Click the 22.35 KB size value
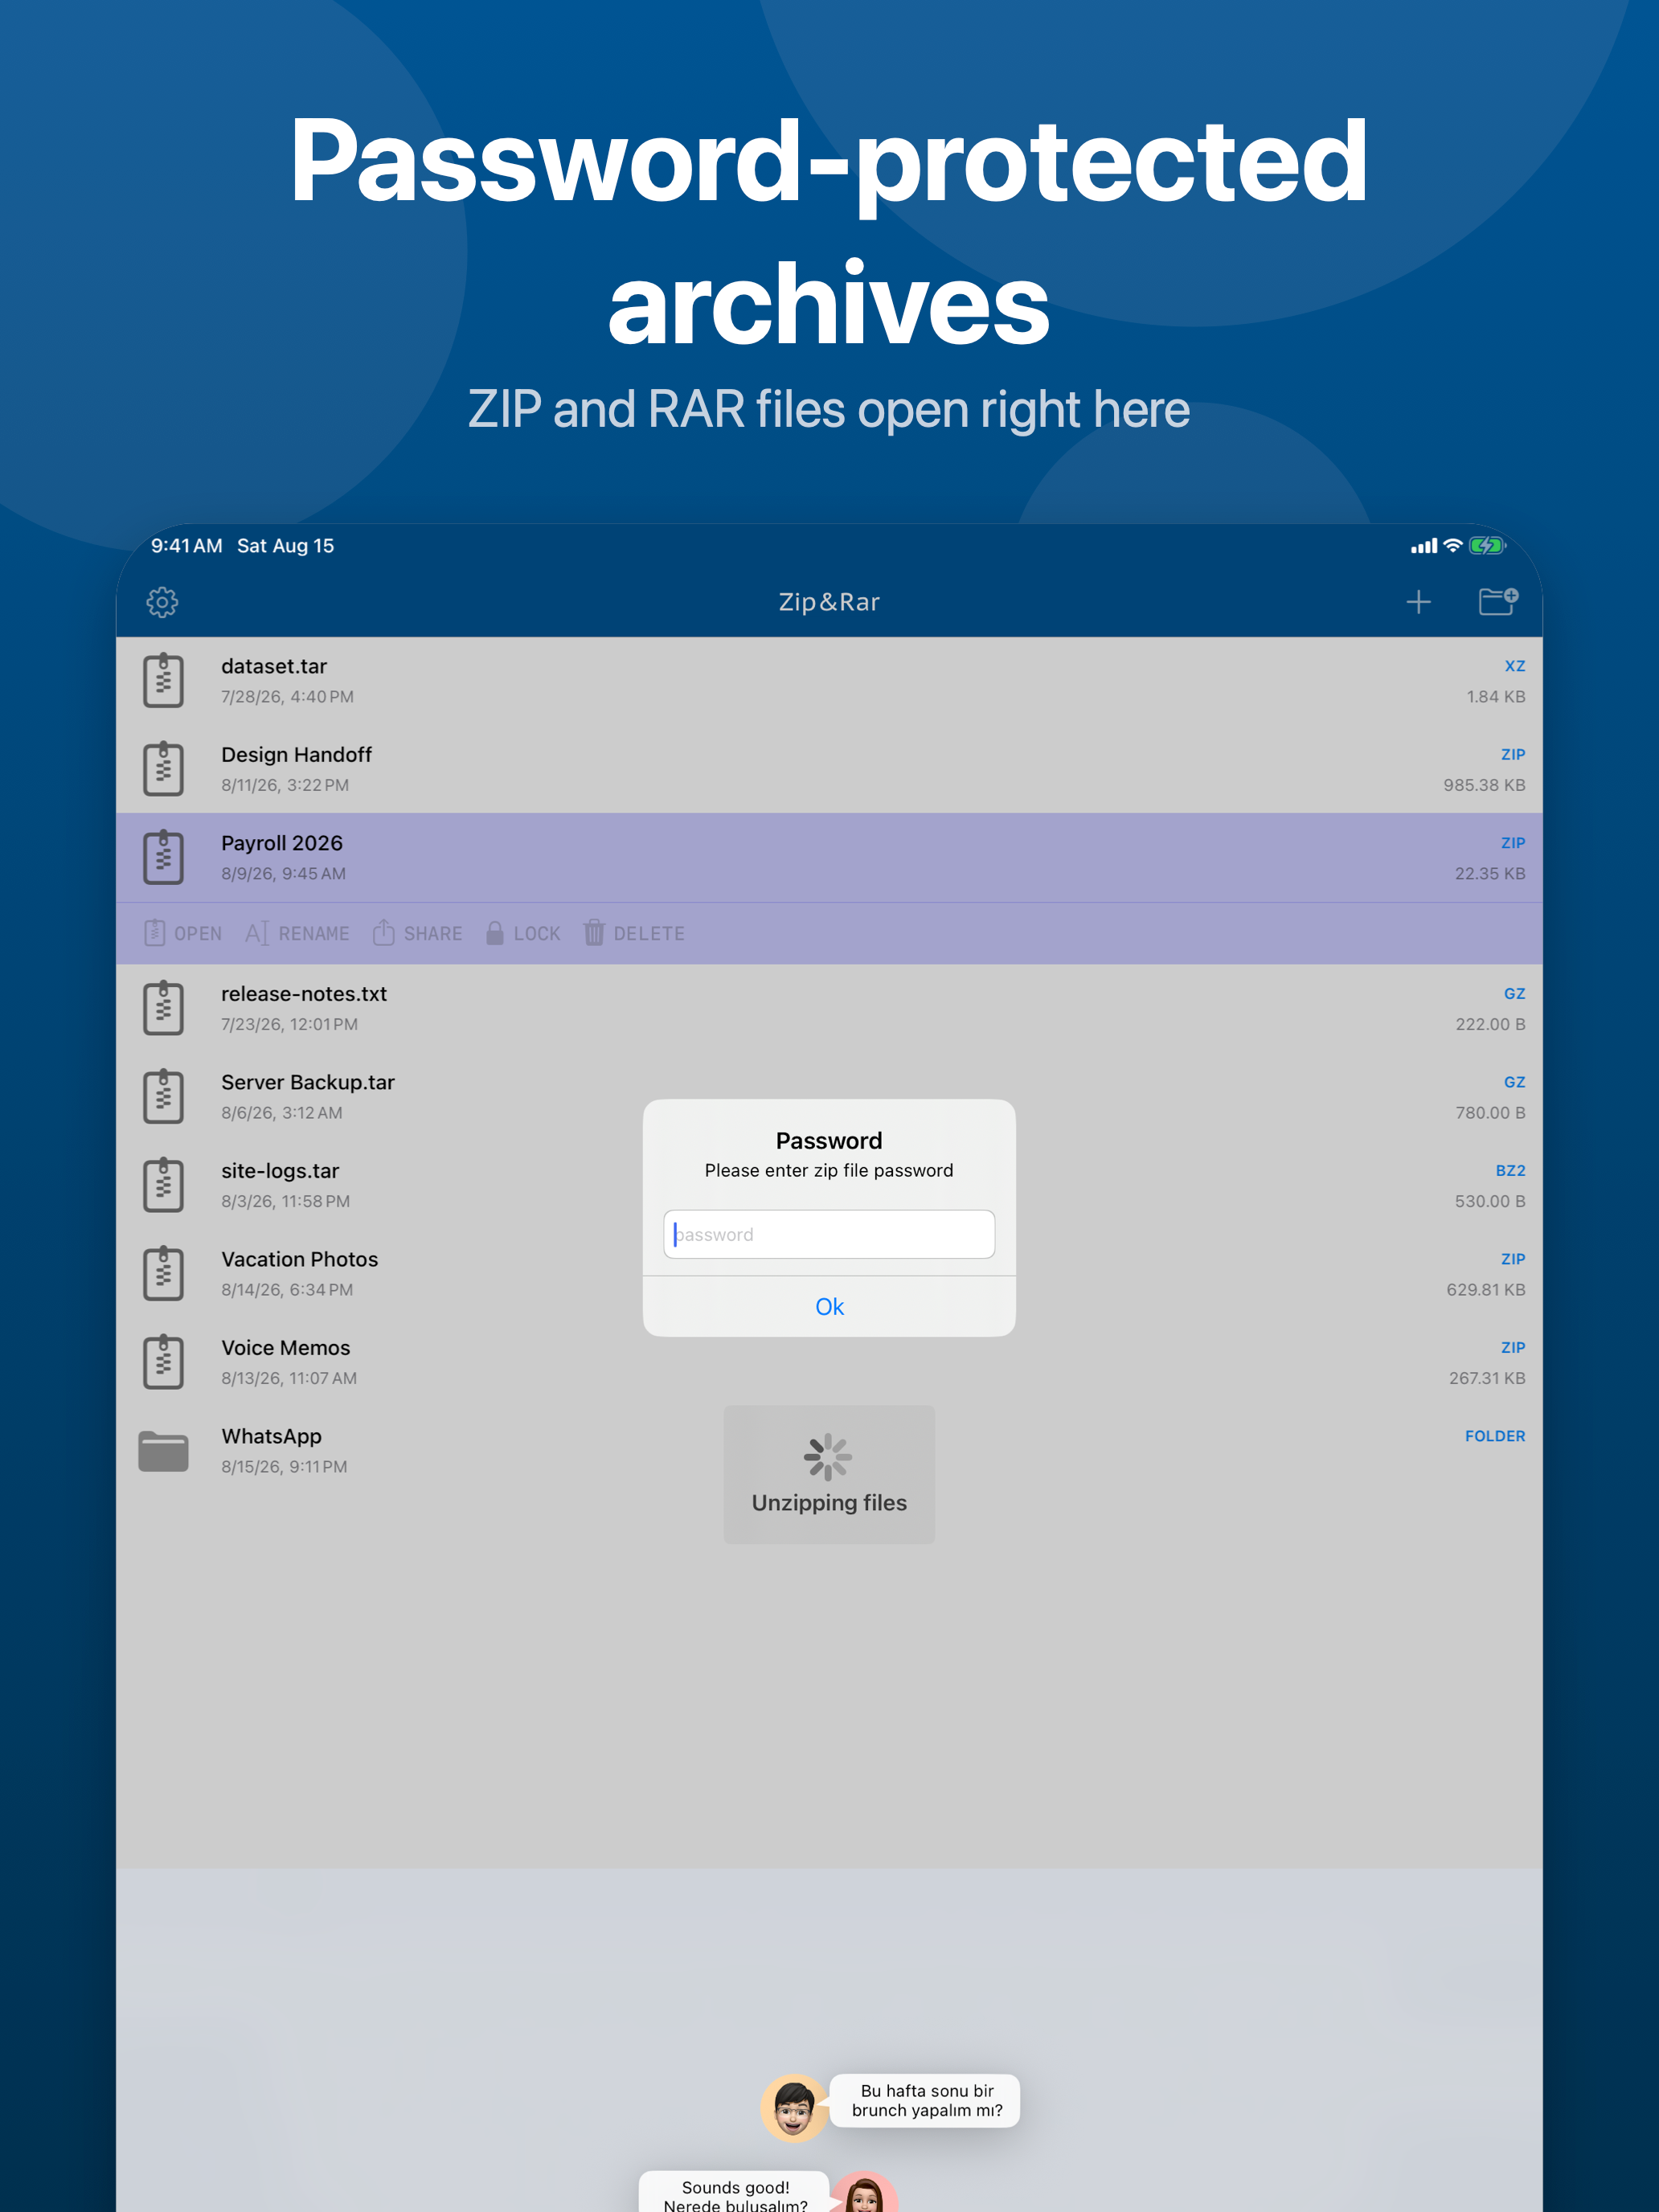This screenshot has width=1659, height=2212. tap(1490, 873)
